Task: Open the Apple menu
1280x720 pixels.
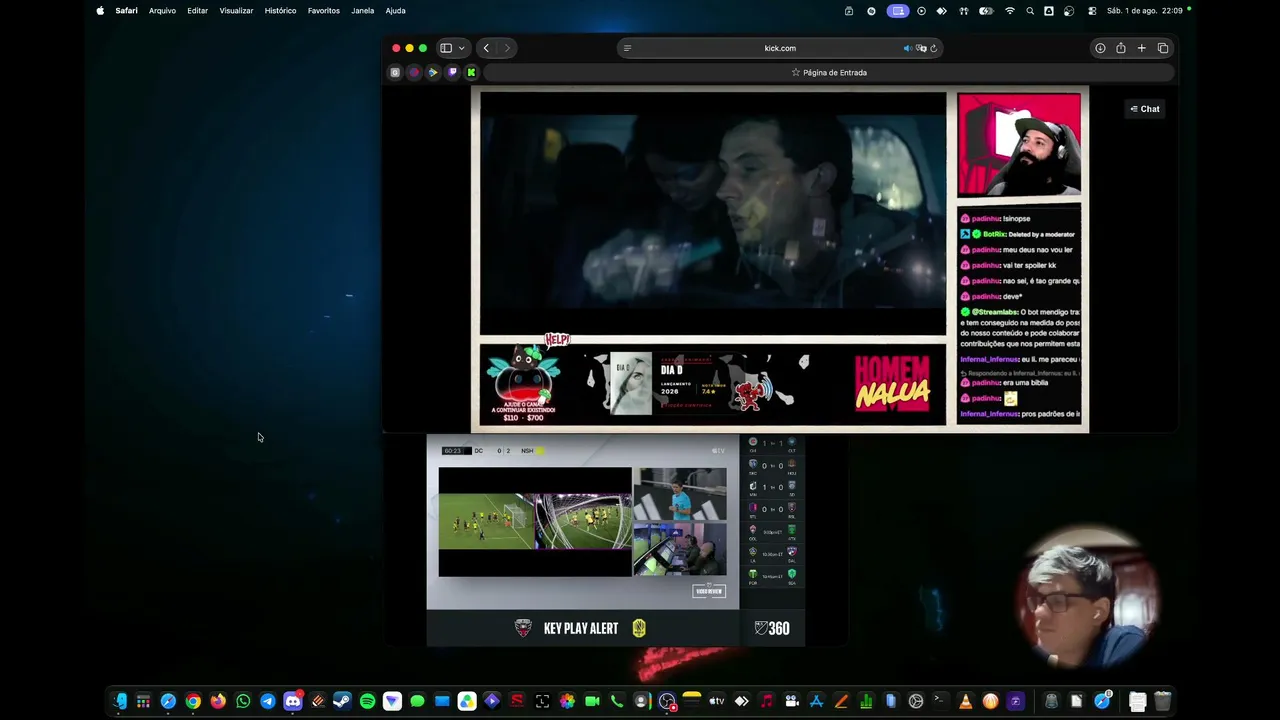Action: pos(100,11)
